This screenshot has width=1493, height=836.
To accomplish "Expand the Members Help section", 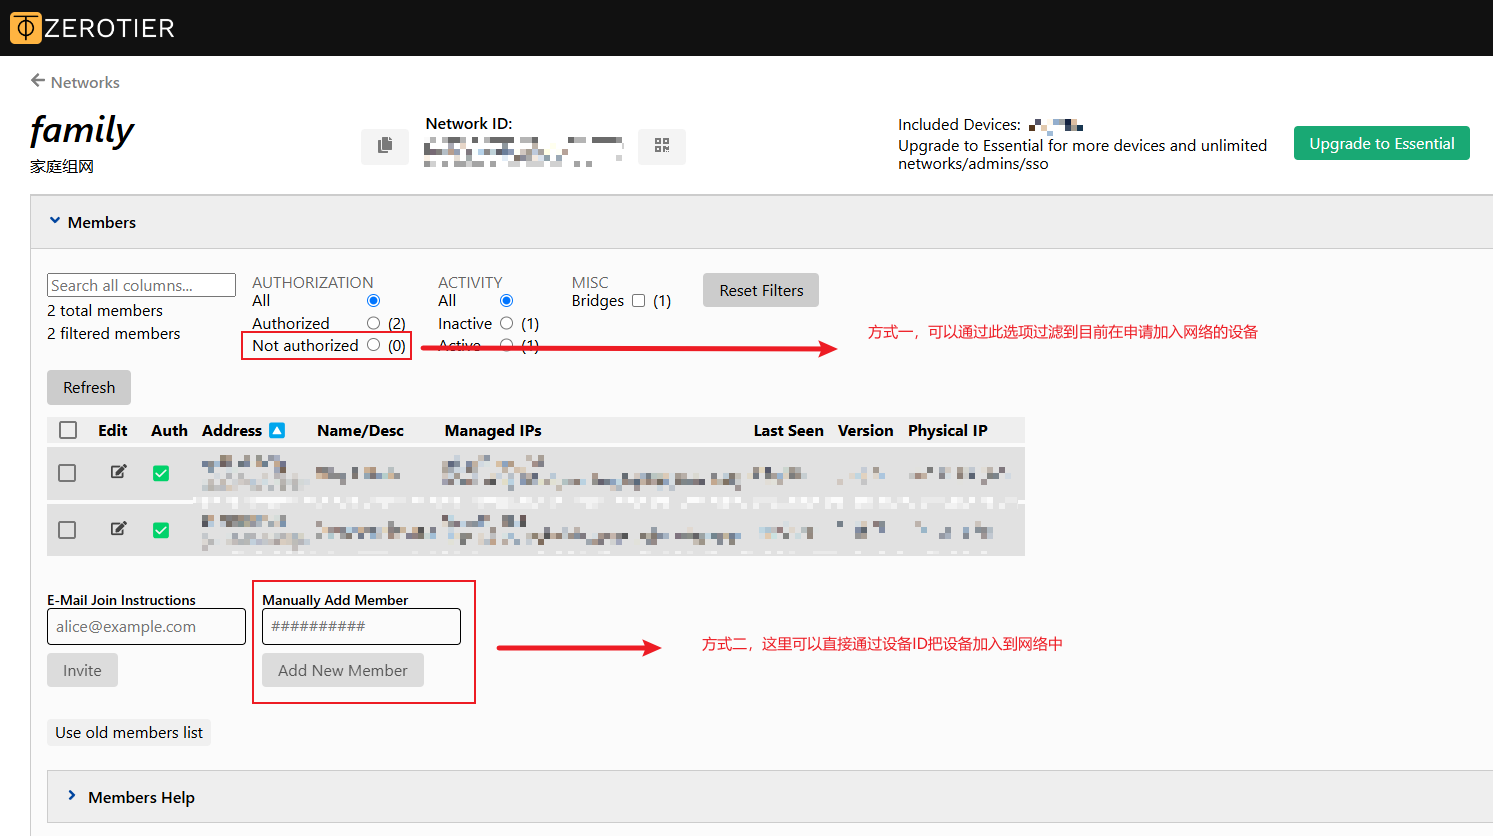I will click(72, 796).
